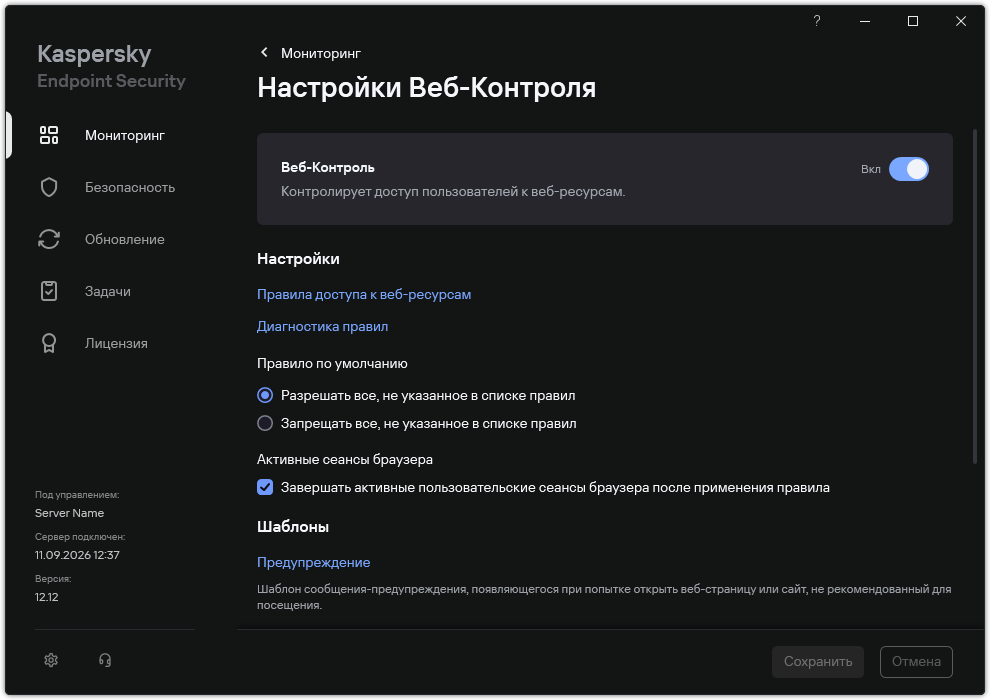Click the 'Правило по умолчанию' label
The image size is (990, 700).
(332, 364)
